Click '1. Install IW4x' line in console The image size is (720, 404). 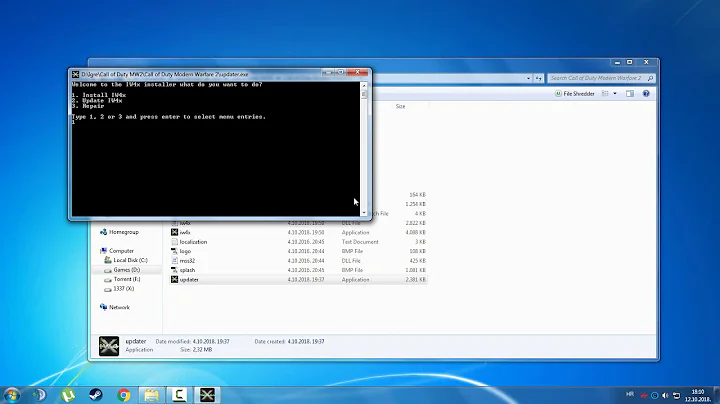[x=99, y=95]
